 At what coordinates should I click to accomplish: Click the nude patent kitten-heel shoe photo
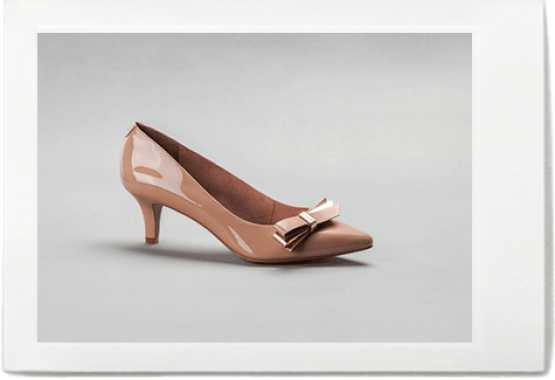(x=254, y=188)
